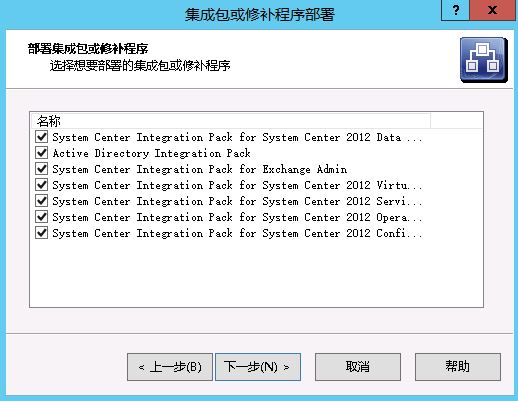Viewport: 518px width, 401px height.
Task: Click the question mark help icon in title bar
Action: coord(455,10)
